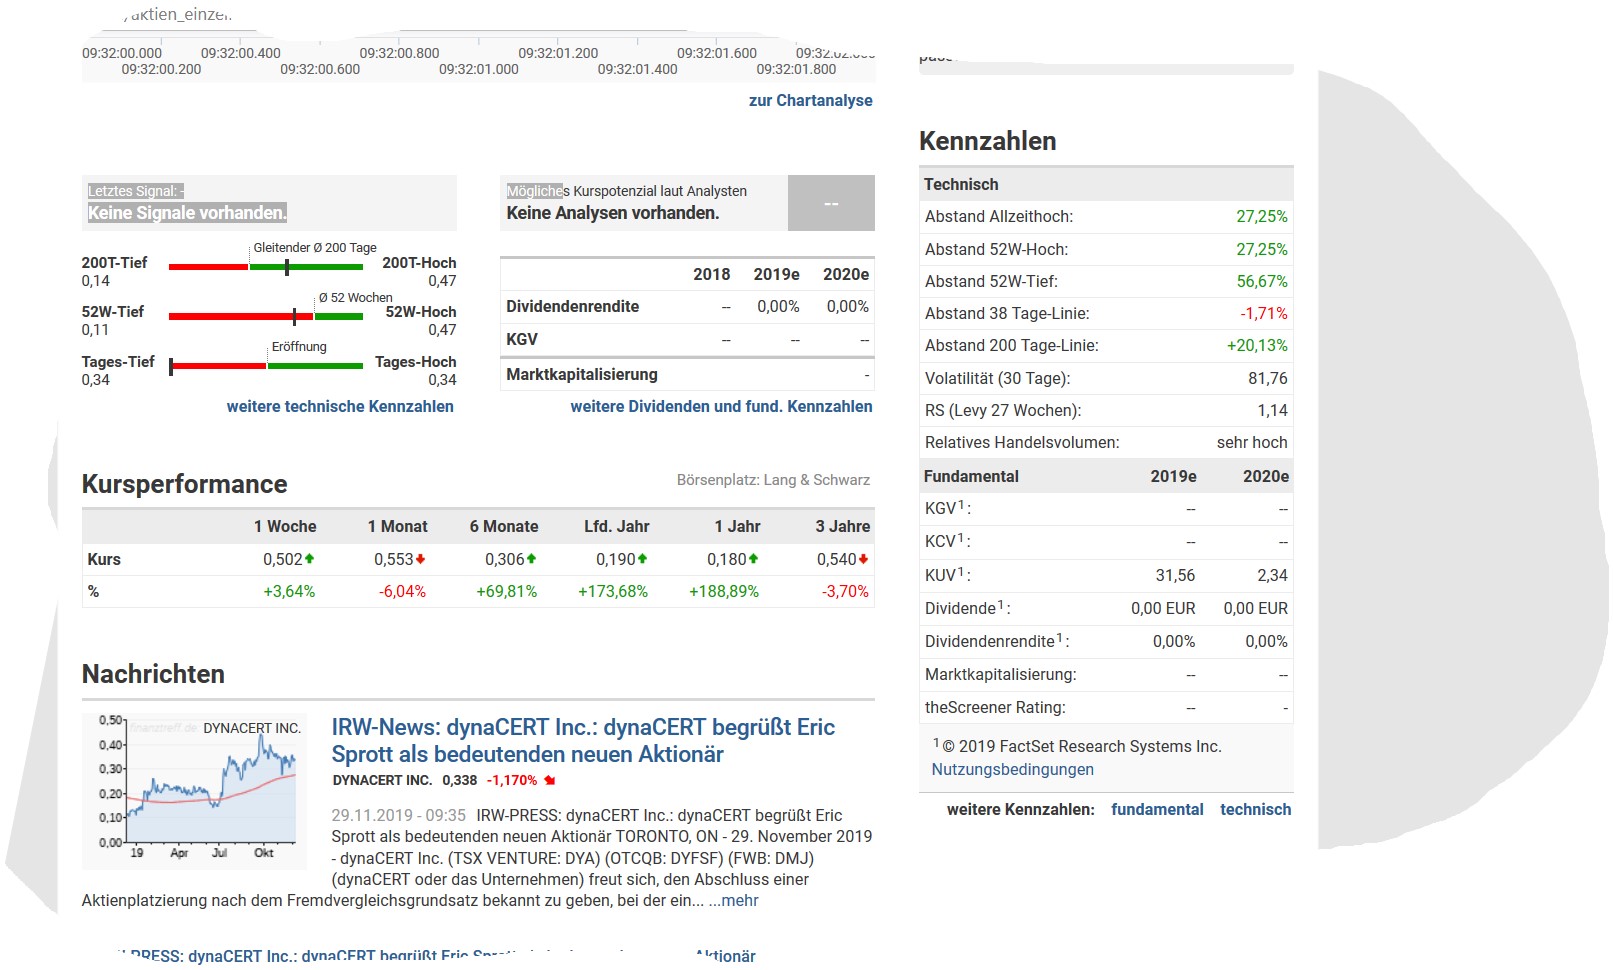Click the red down arrow beside Kurs 0,540
The width and height of the screenshot is (1613, 970).
[864, 559]
